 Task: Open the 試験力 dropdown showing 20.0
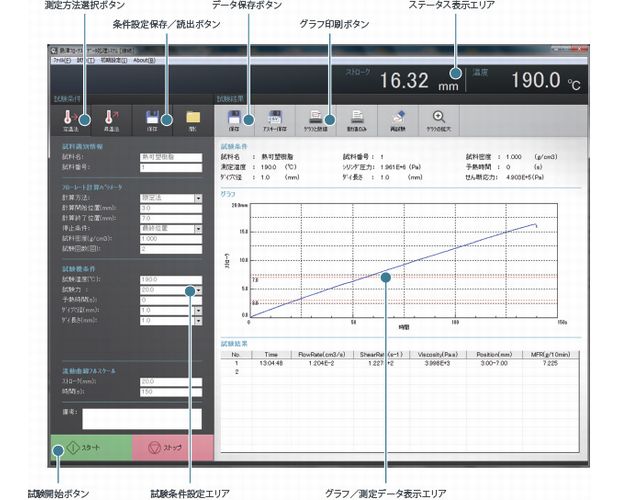(199, 290)
